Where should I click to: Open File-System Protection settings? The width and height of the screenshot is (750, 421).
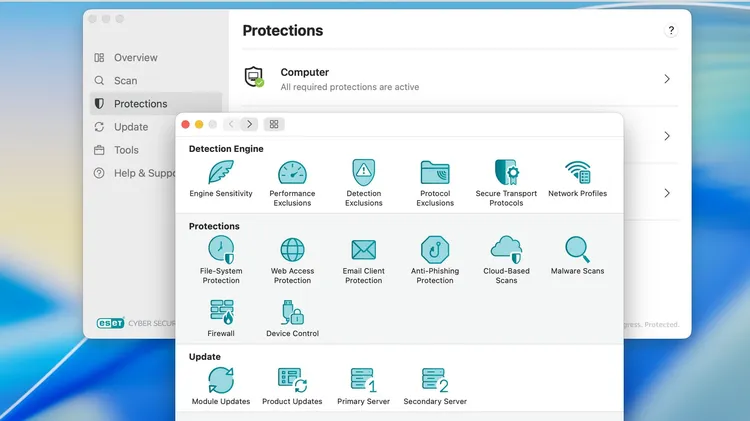pyautogui.click(x=221, y=250)
